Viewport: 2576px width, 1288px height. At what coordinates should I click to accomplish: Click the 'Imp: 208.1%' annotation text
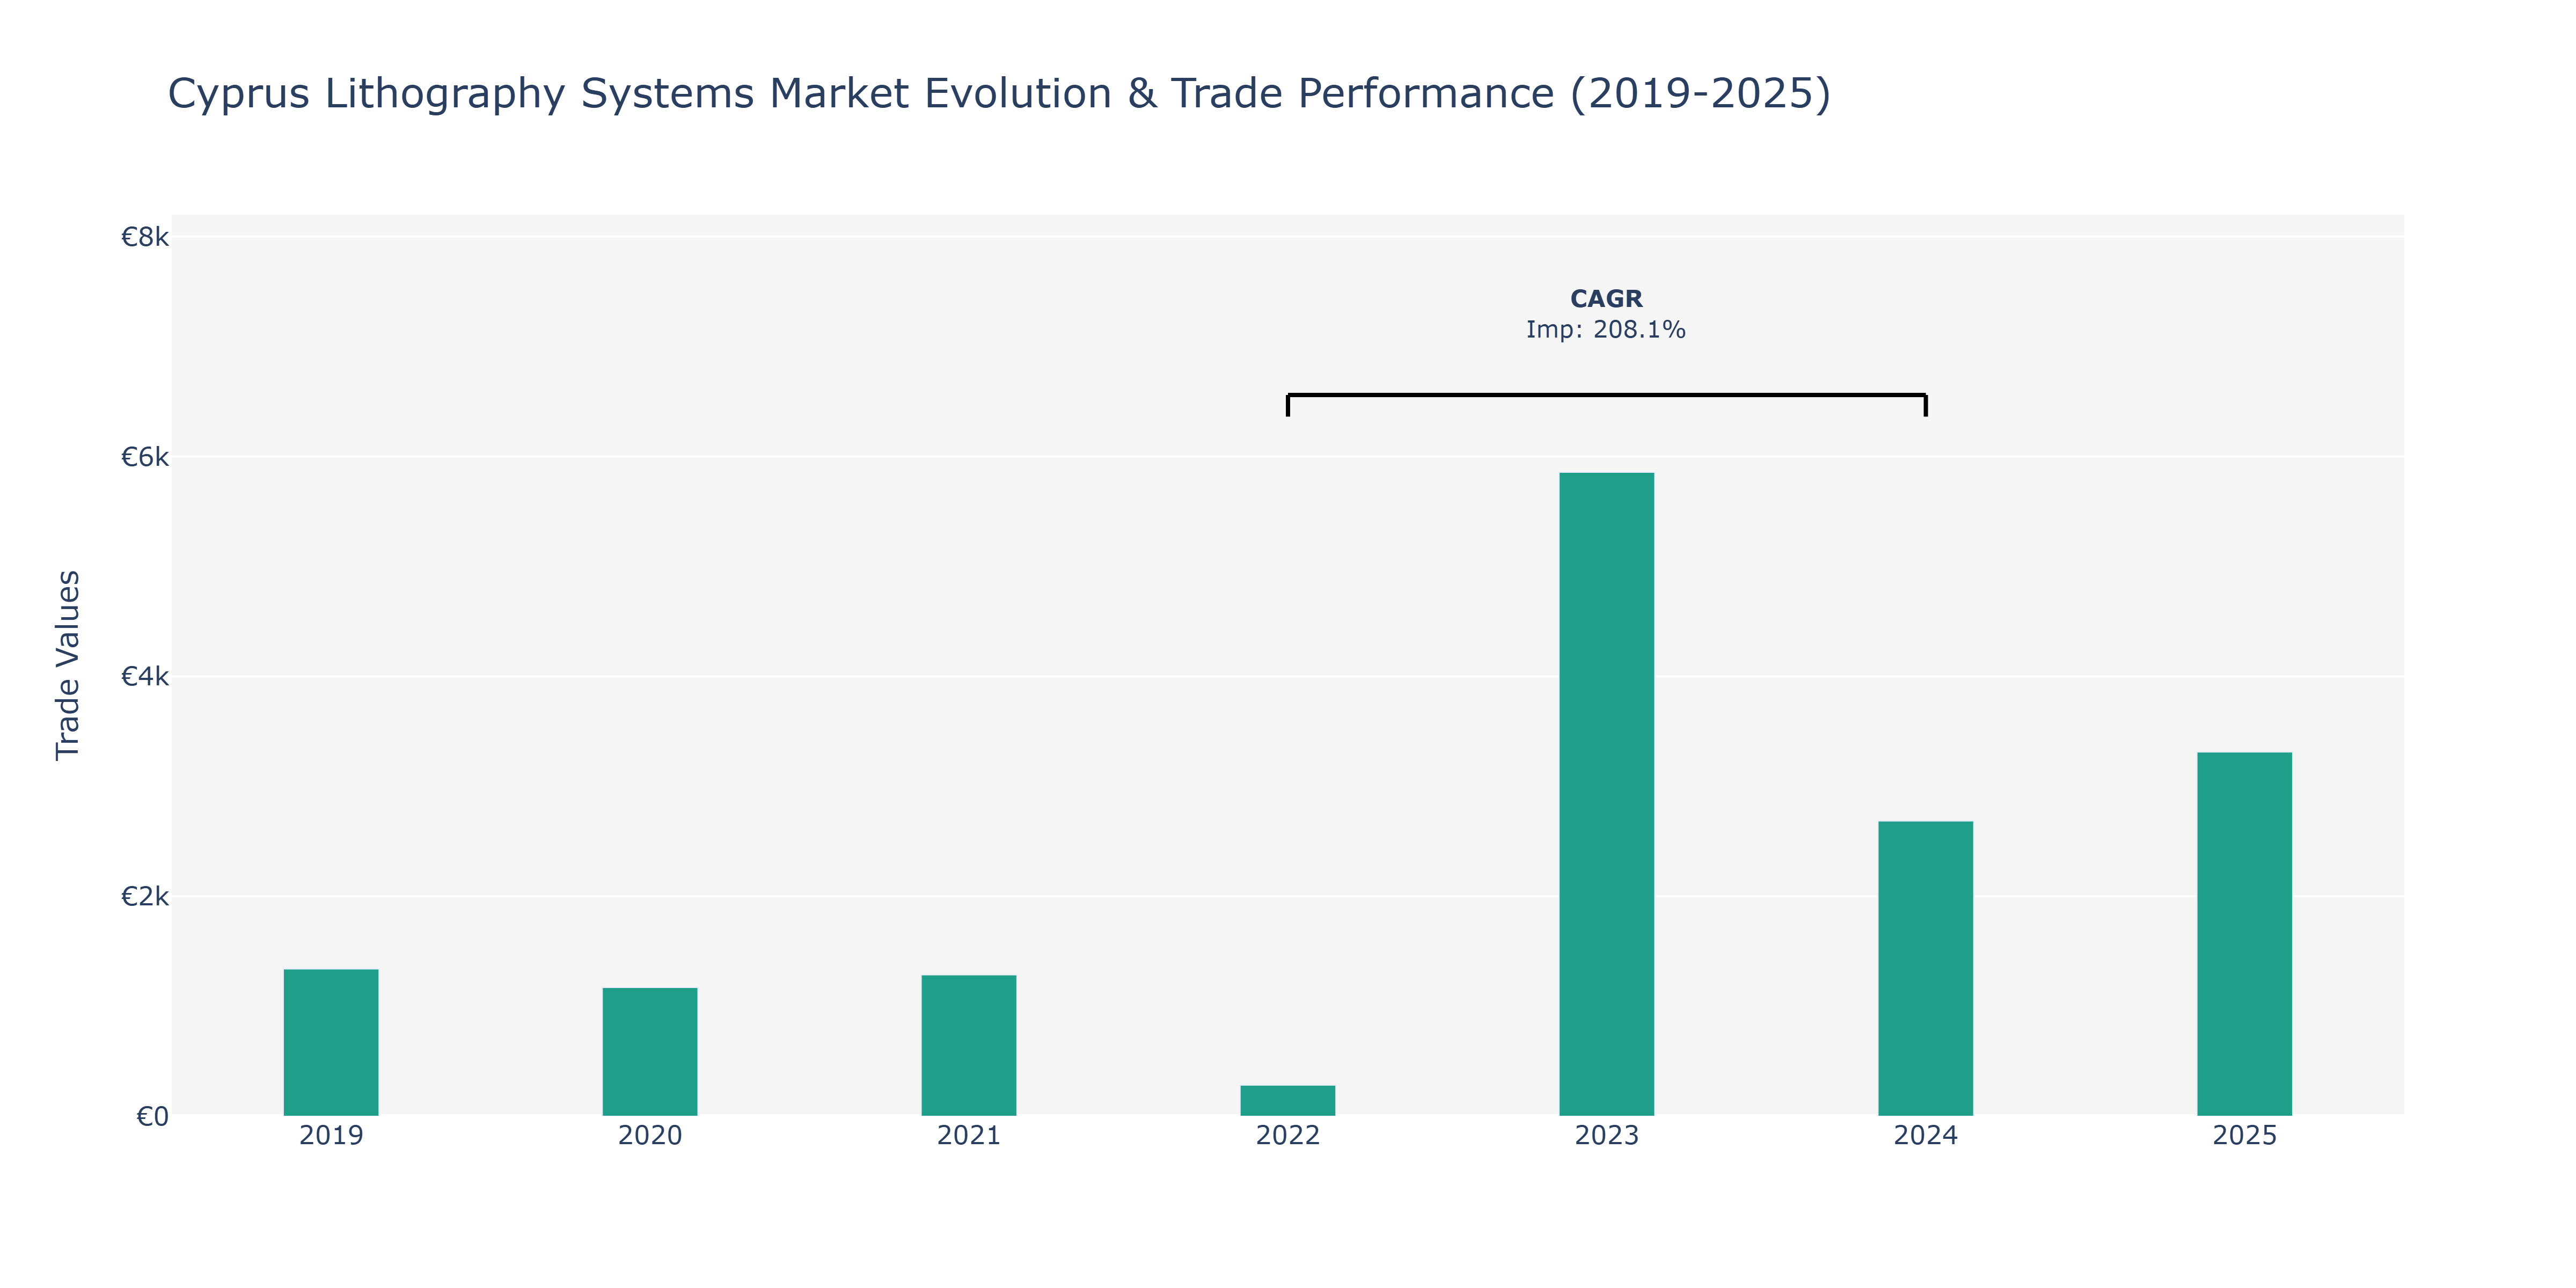click(1606, 330)
